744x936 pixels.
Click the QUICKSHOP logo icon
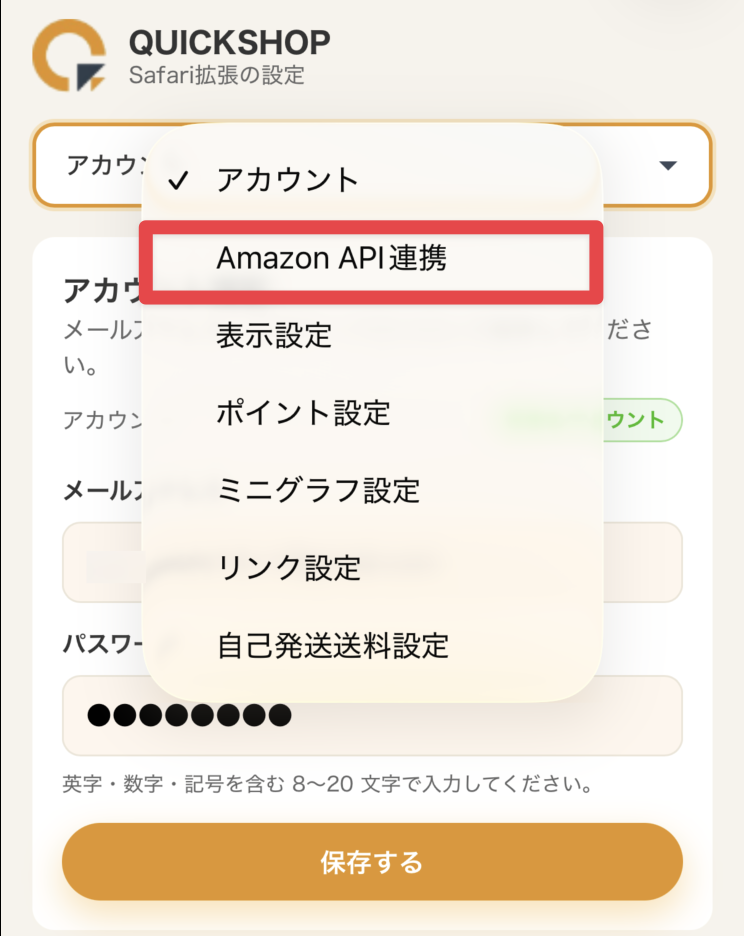click(69, 55)
